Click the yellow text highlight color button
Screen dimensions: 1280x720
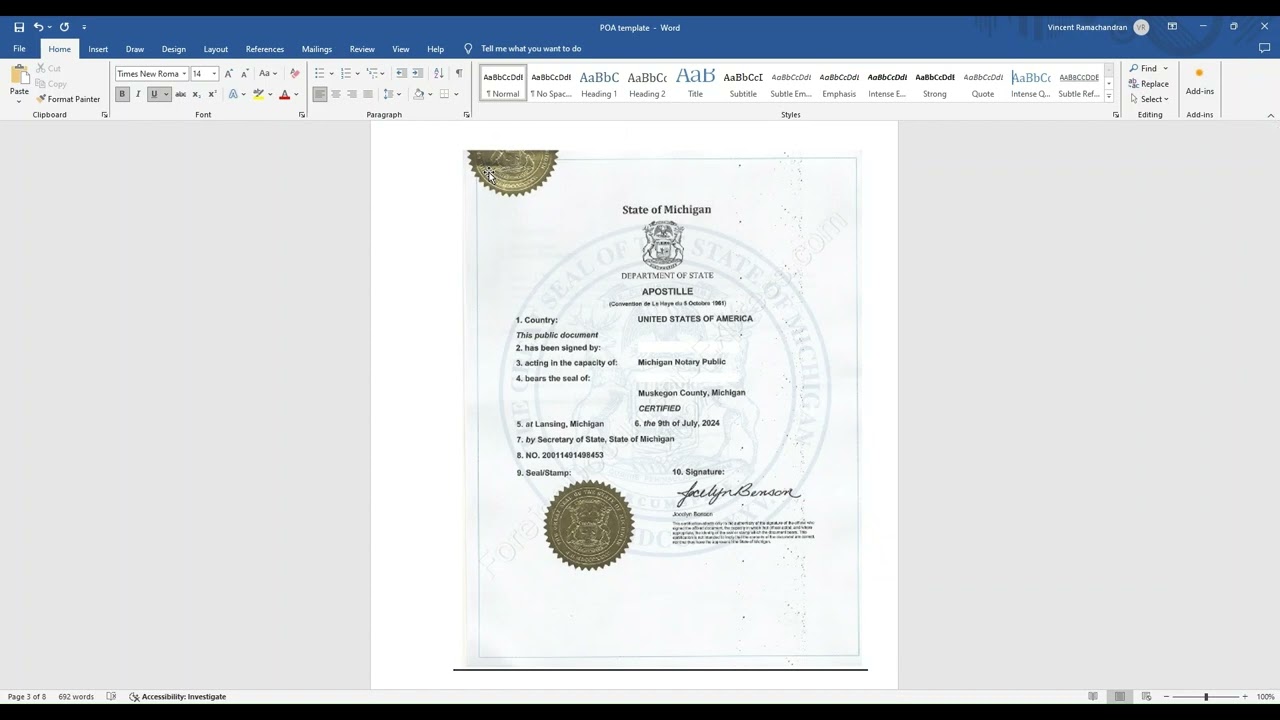[258, 94]
